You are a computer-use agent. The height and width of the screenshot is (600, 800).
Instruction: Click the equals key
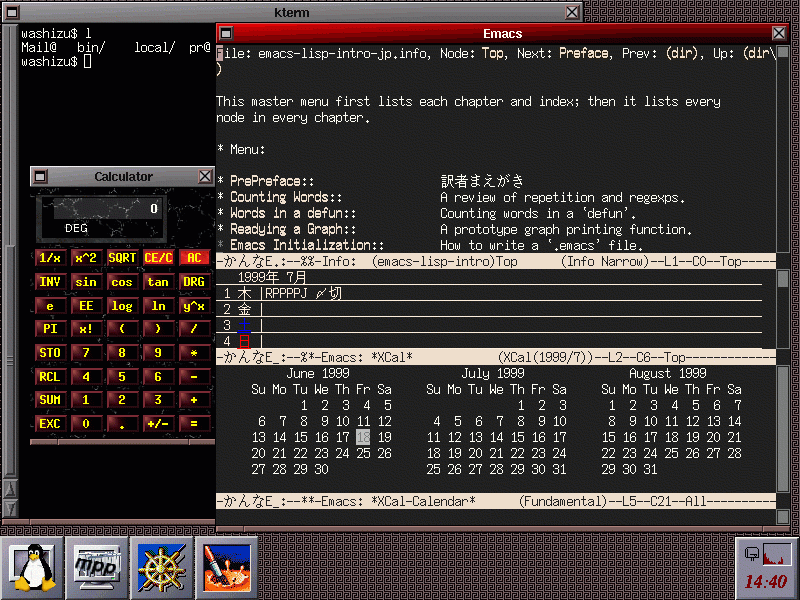(194, 423)
